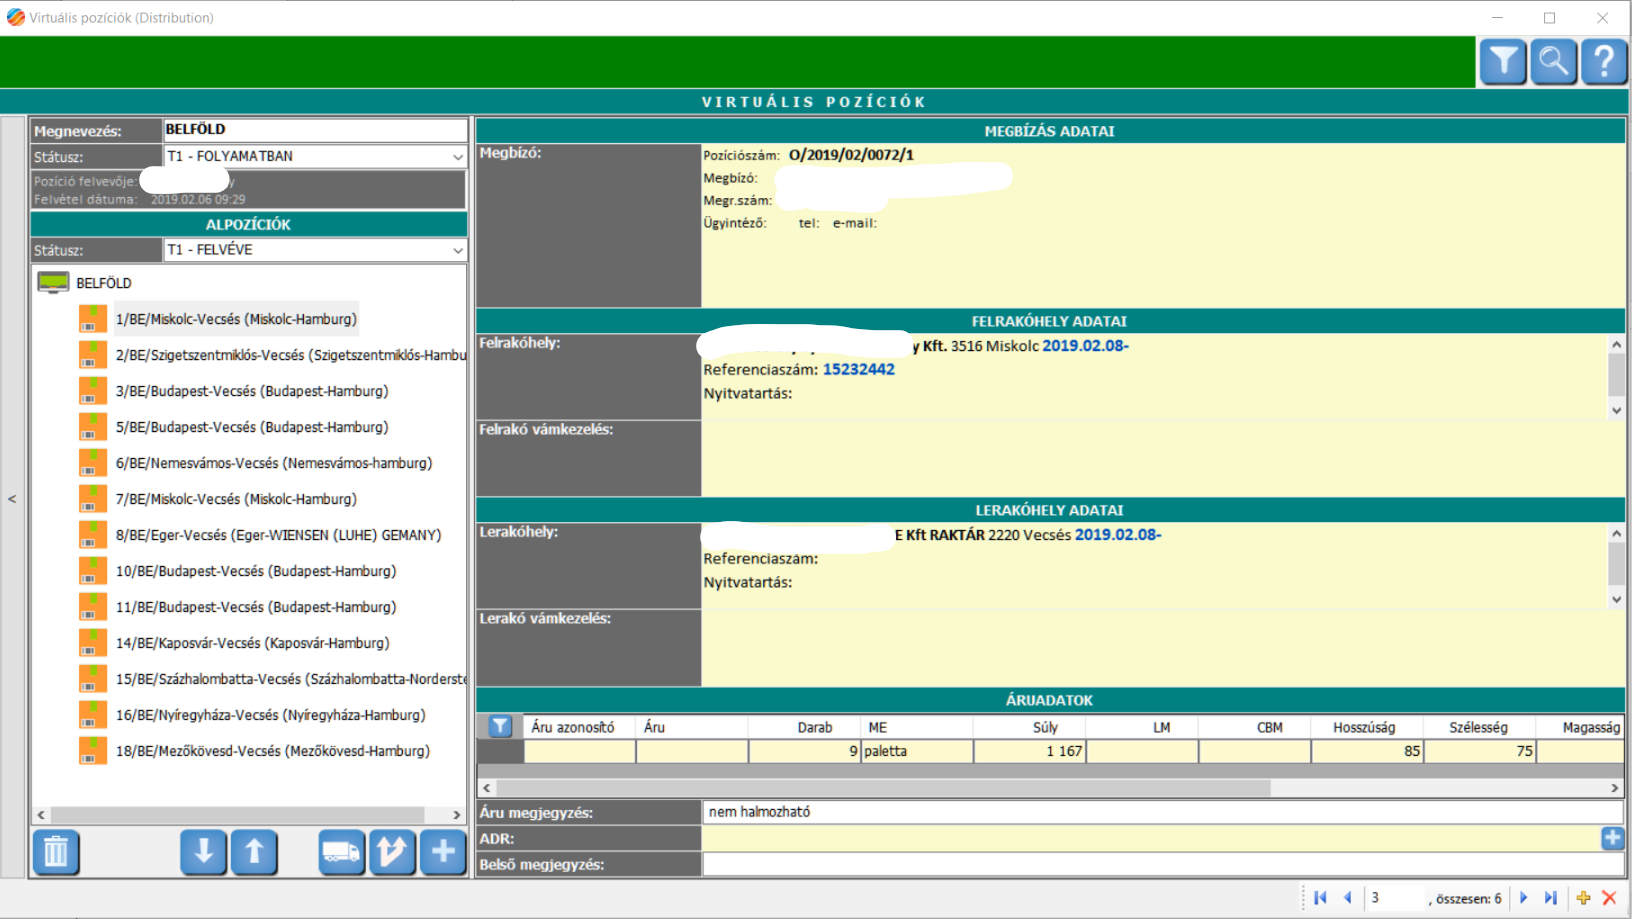Click Felrakóhely date 2019.02.08-
This screenshot has height=919, width=1632.
[1086, 345]
